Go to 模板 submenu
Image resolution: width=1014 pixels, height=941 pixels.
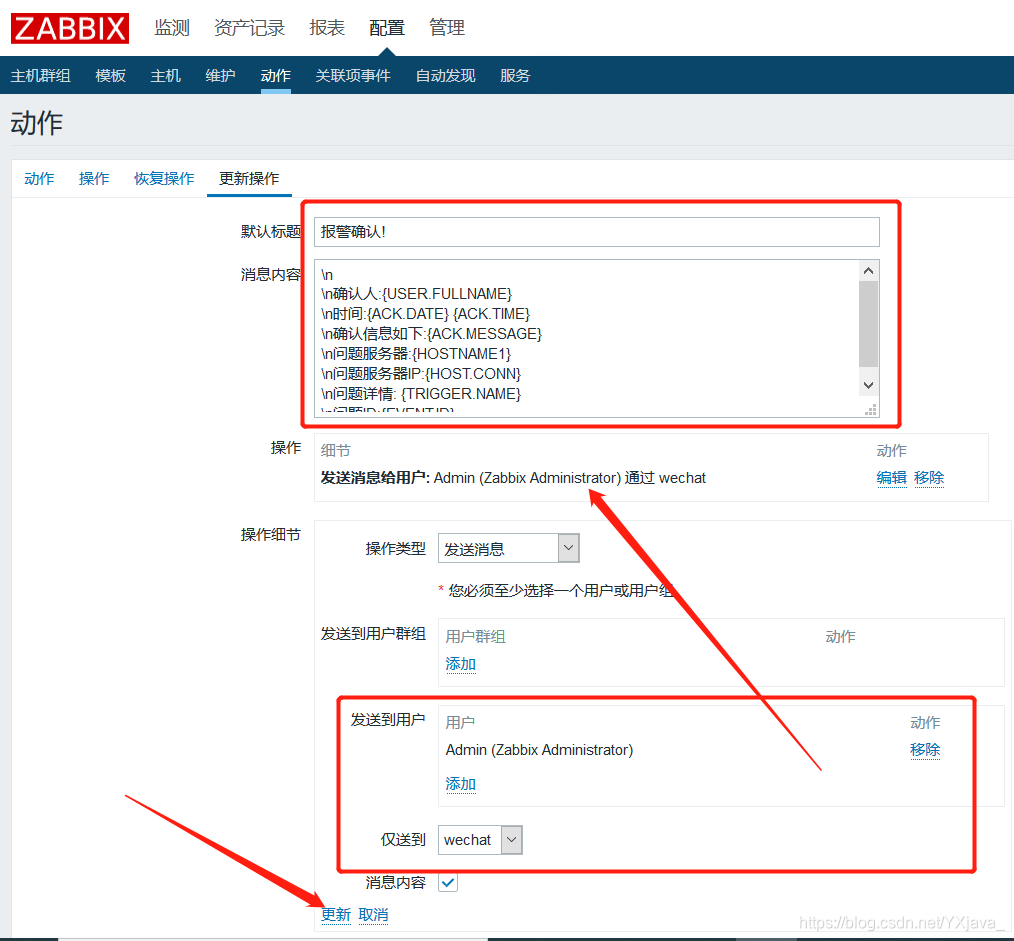111,76
